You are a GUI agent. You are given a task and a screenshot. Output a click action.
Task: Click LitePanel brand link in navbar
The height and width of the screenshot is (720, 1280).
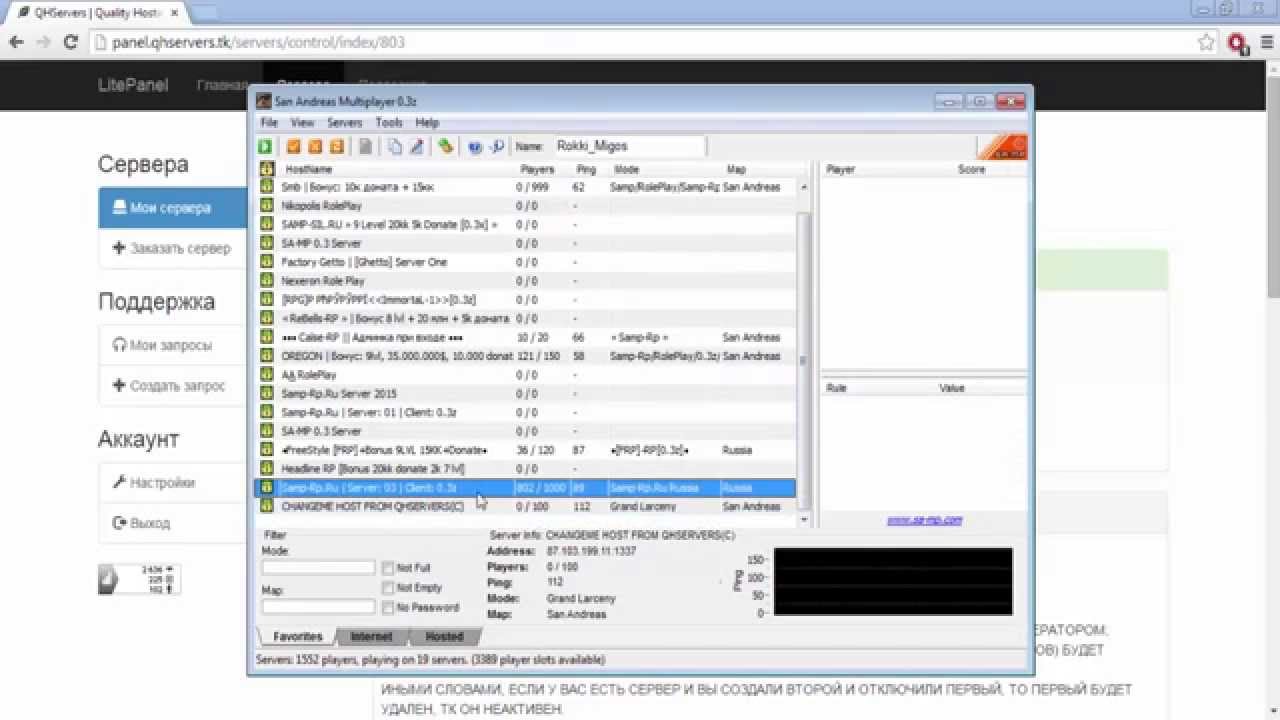coord(133,85)
